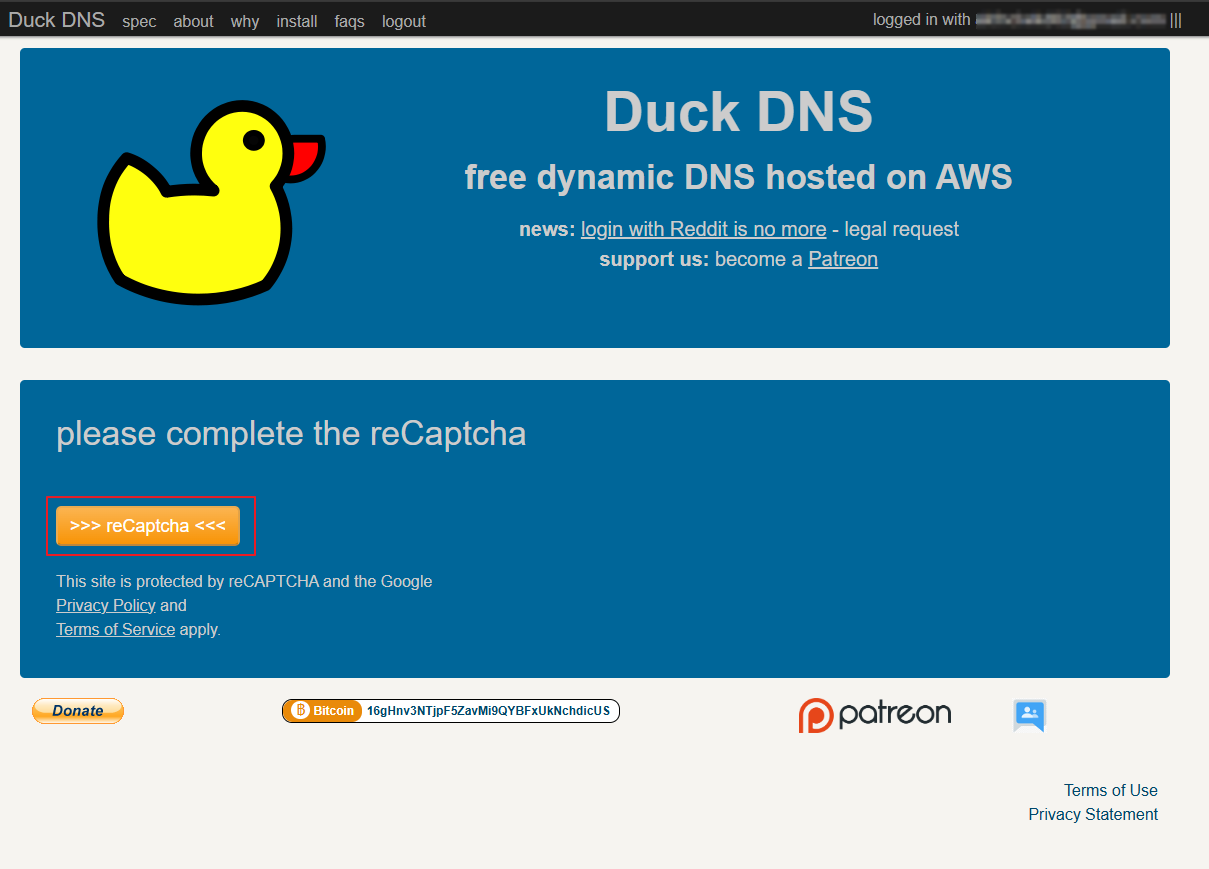1209x869 pixels.
Task: Open 'login with Reddit is no more' news link
Action: [x=703, y=229]
